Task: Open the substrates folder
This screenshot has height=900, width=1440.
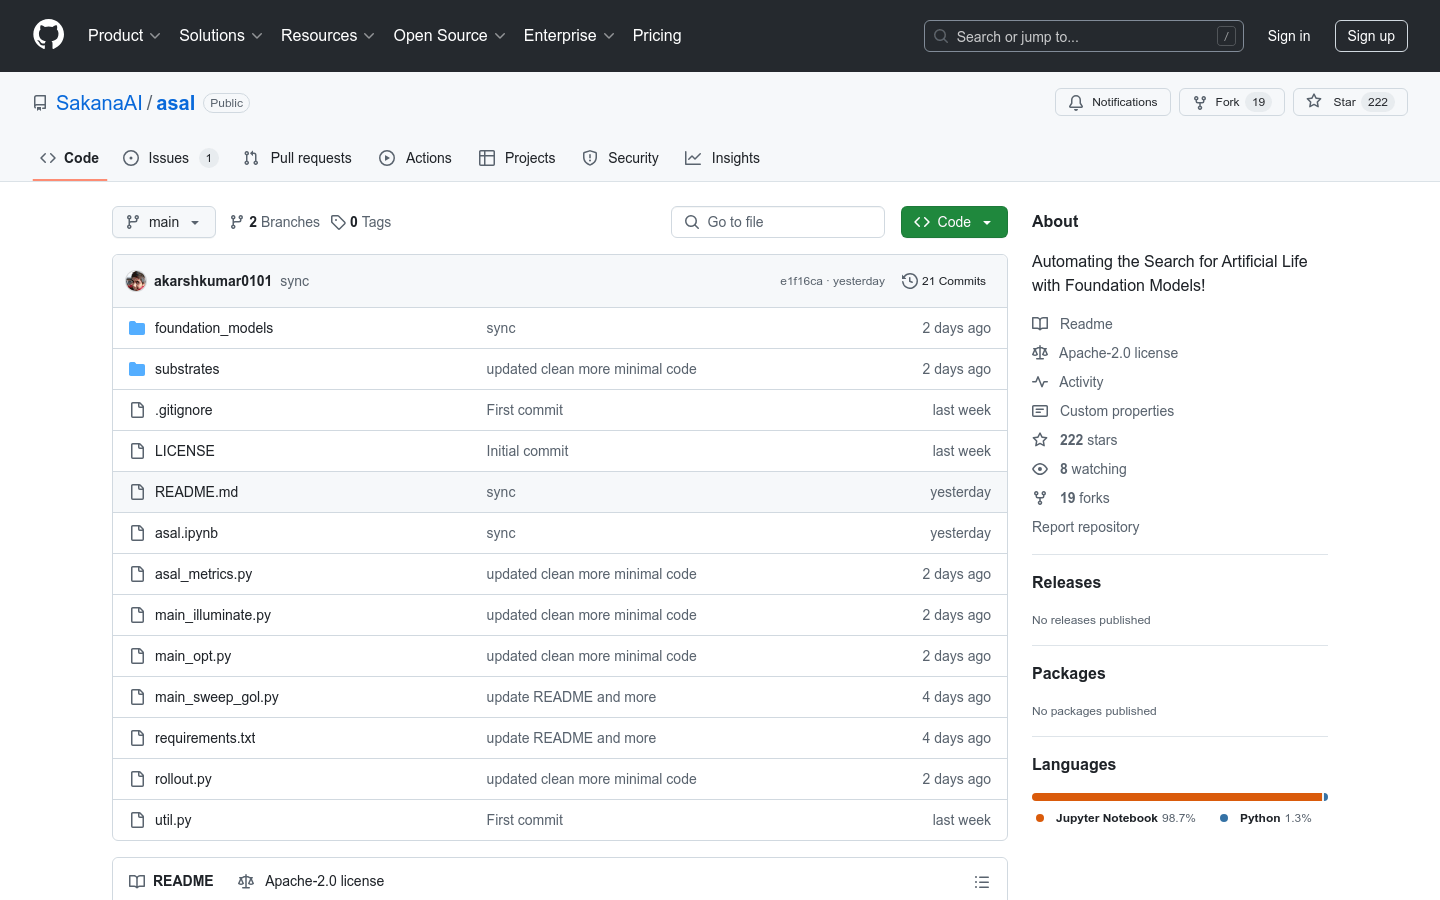Action: 187,369
